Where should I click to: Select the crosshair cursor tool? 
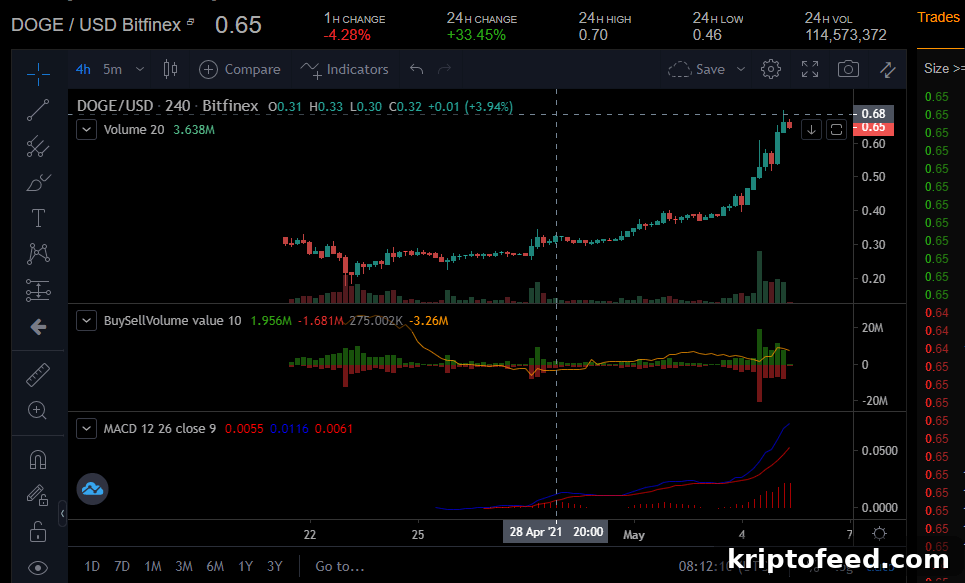tap(38, 74)
